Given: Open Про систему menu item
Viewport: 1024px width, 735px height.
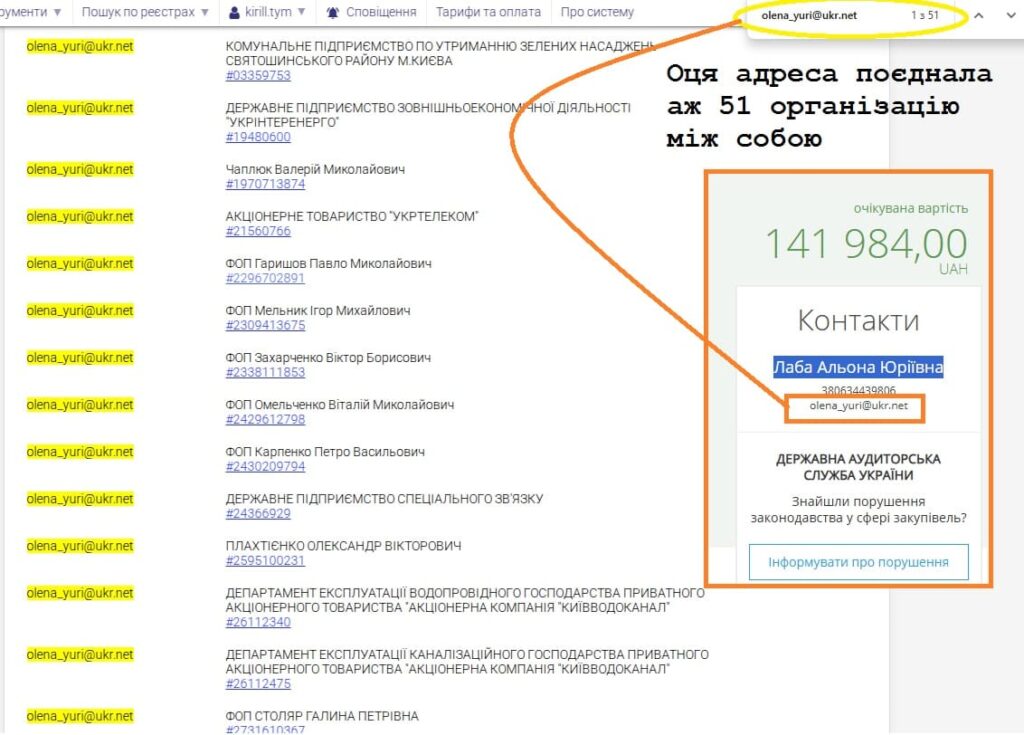Looking at the screenshot, I should pos(597,12).
